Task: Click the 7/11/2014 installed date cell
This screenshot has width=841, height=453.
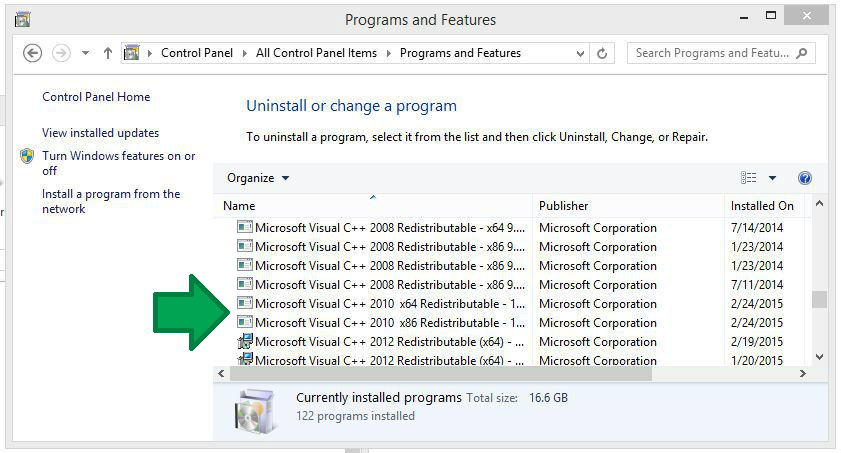Action: [757, 285]
